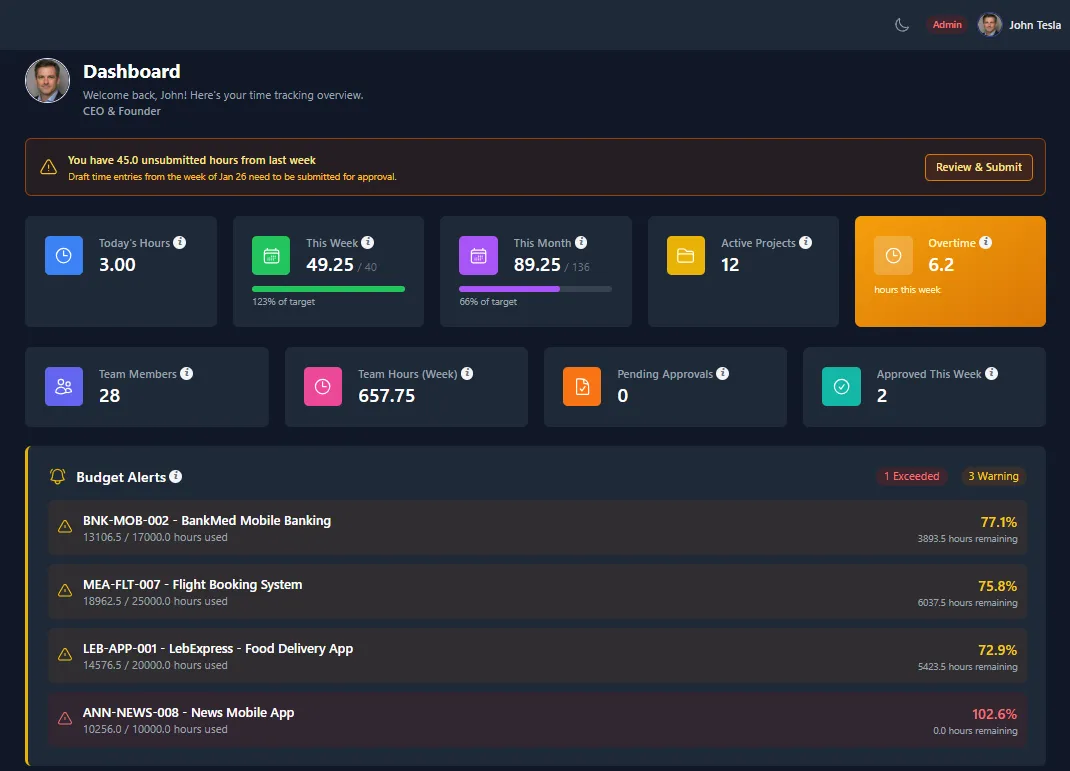Screen dimensions: 1070x771
Task: Click the Team Members people icon
Action: pyautogui.click(x=63, y=386)
